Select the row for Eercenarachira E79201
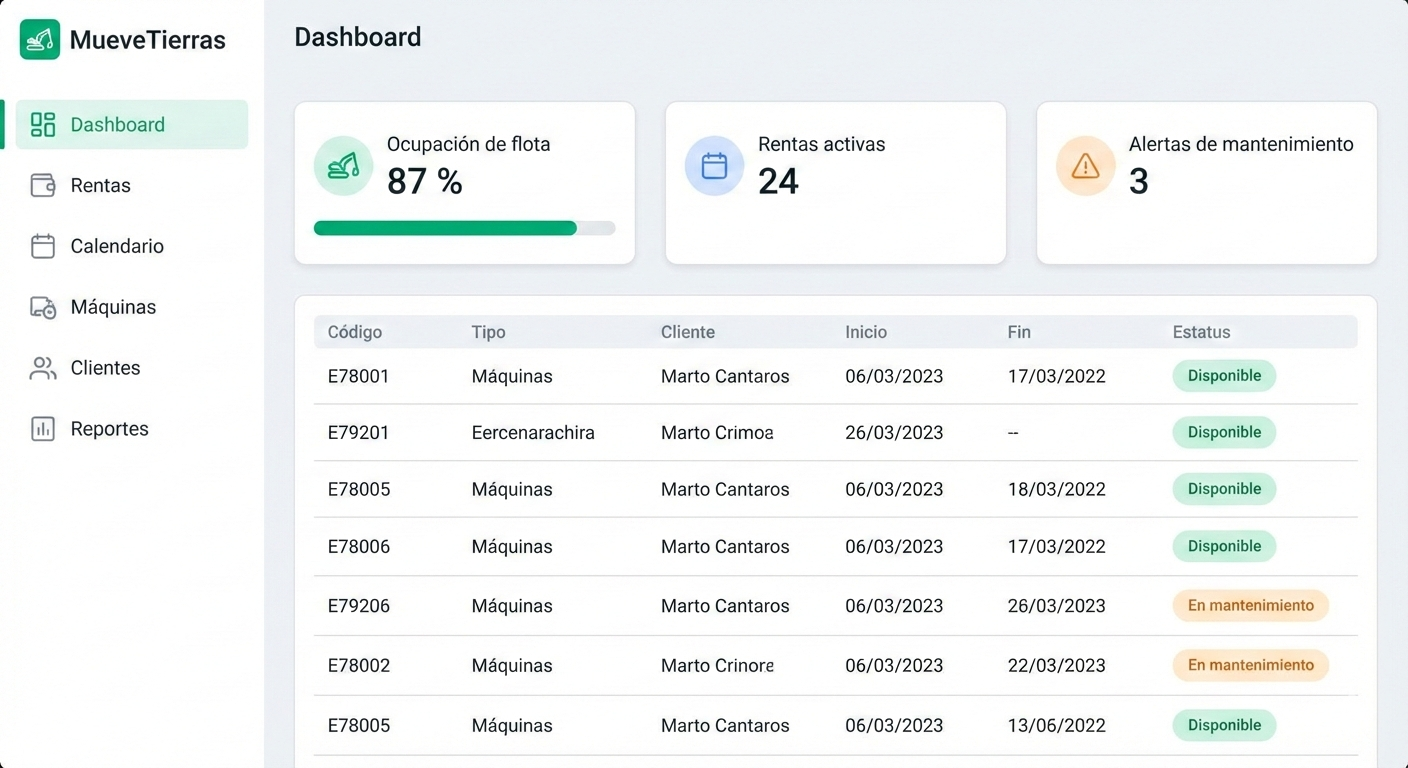 700,432
